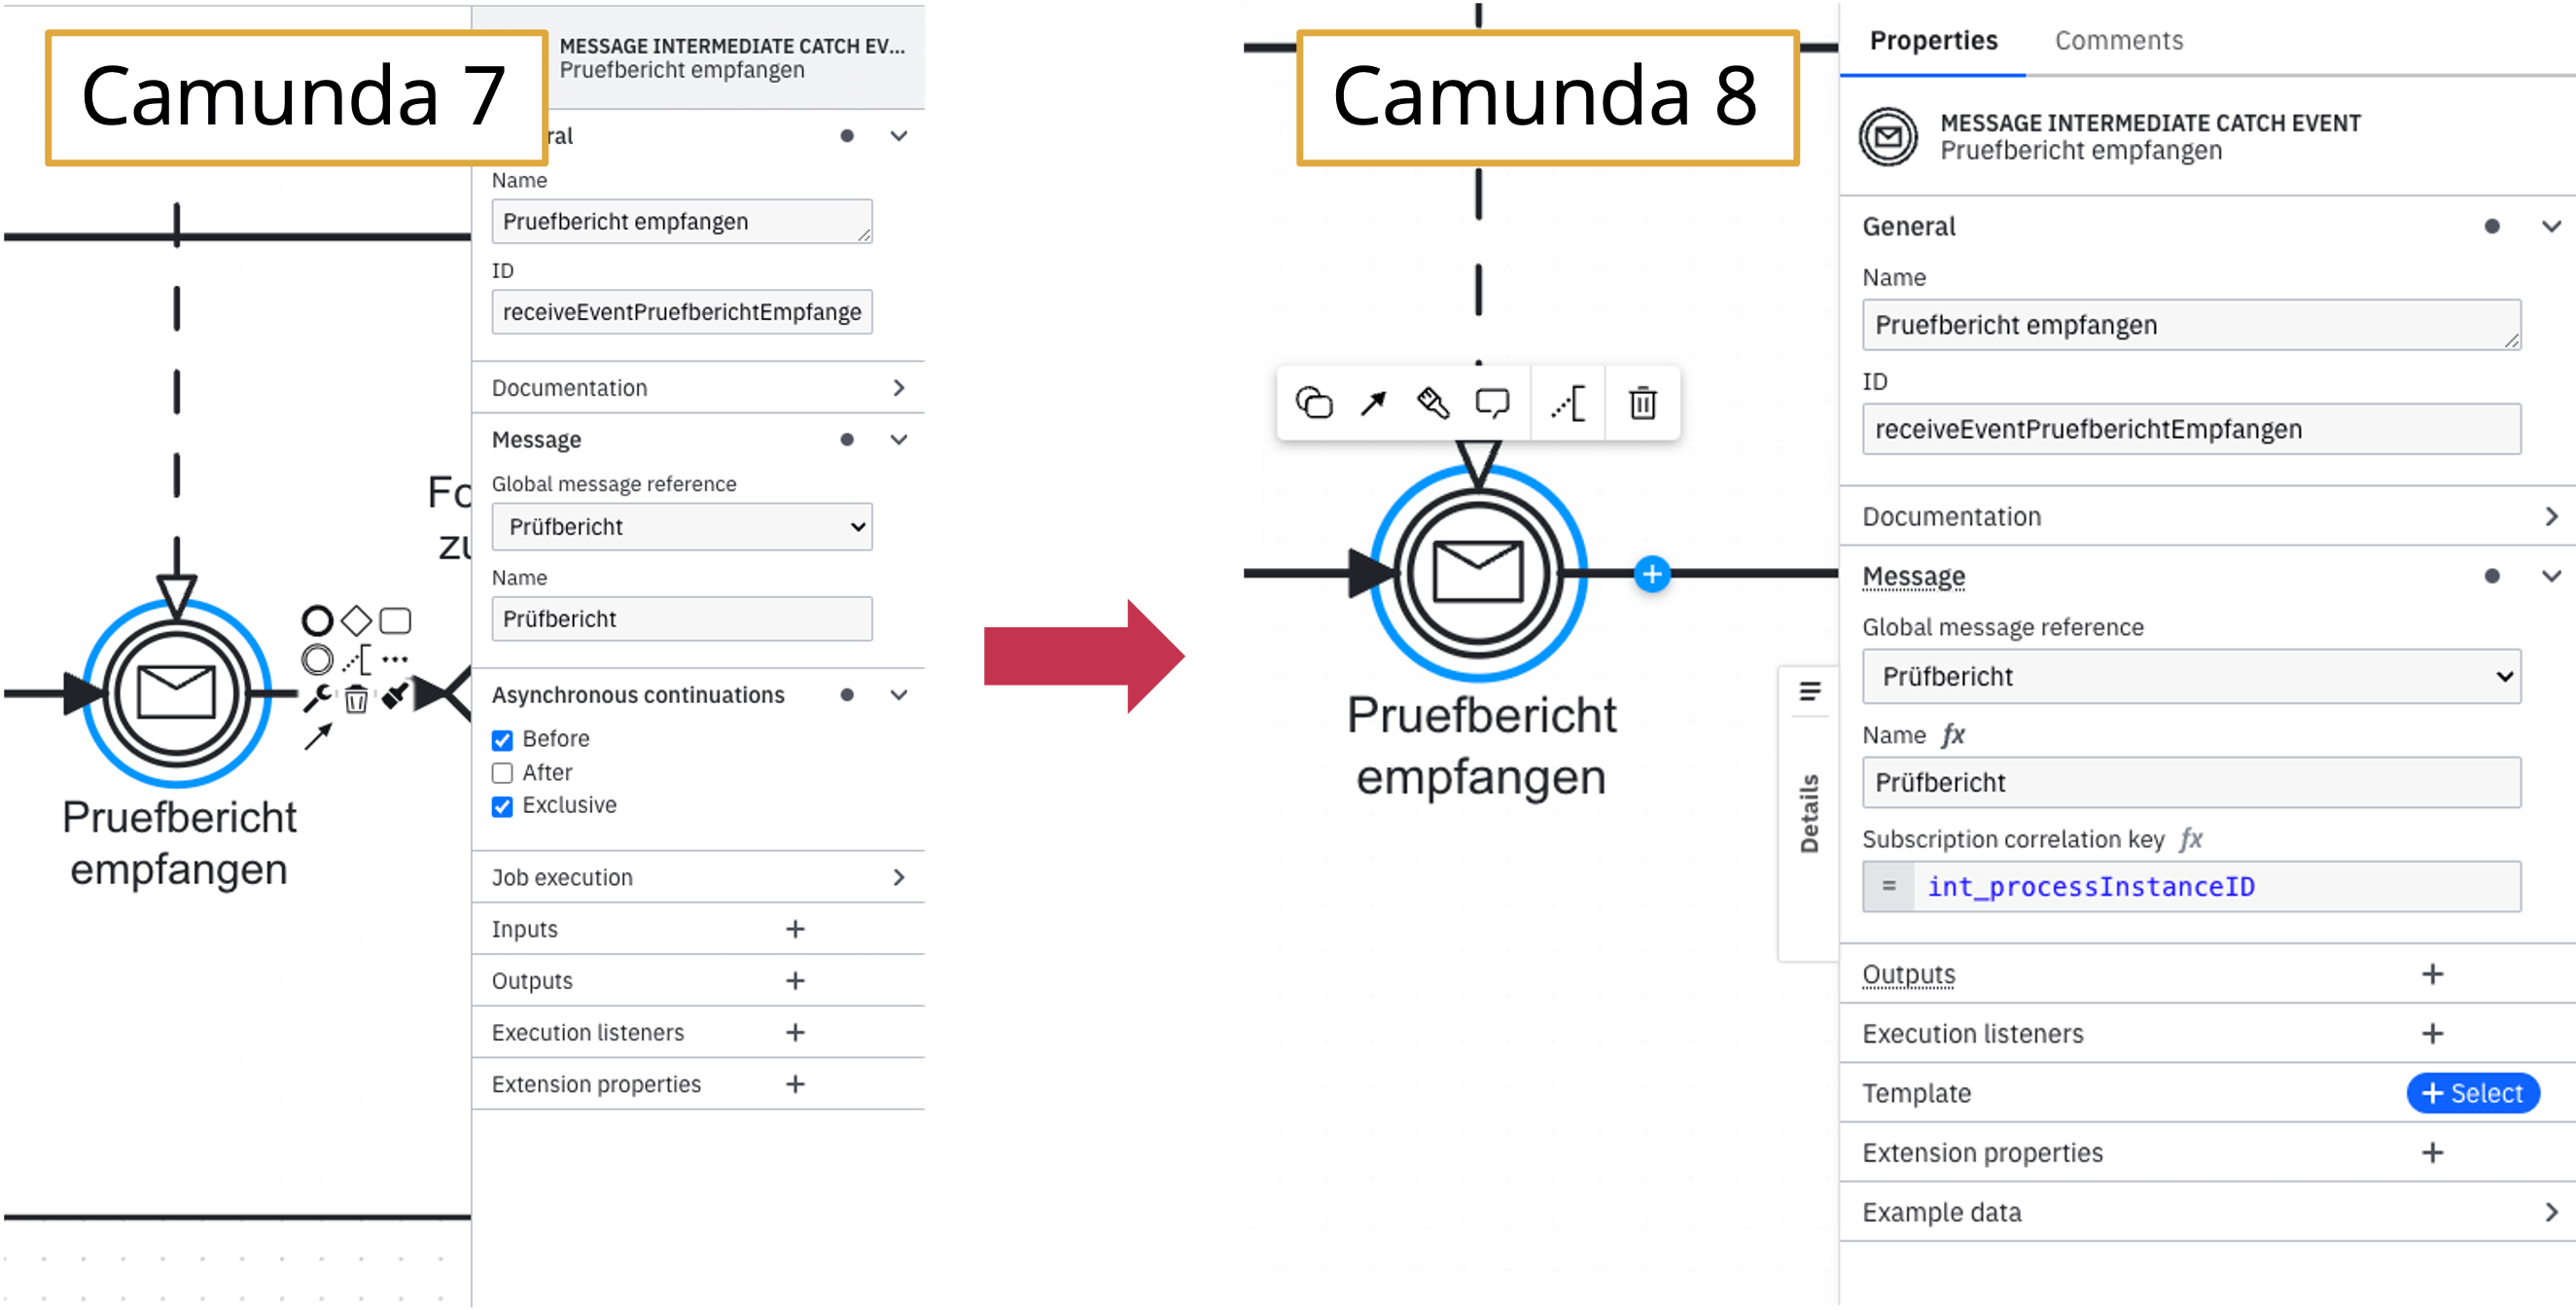2576x1310 pixels.
Task: Add entry to Camunda 7 Inputs
Action: click(x=795, y=930)
